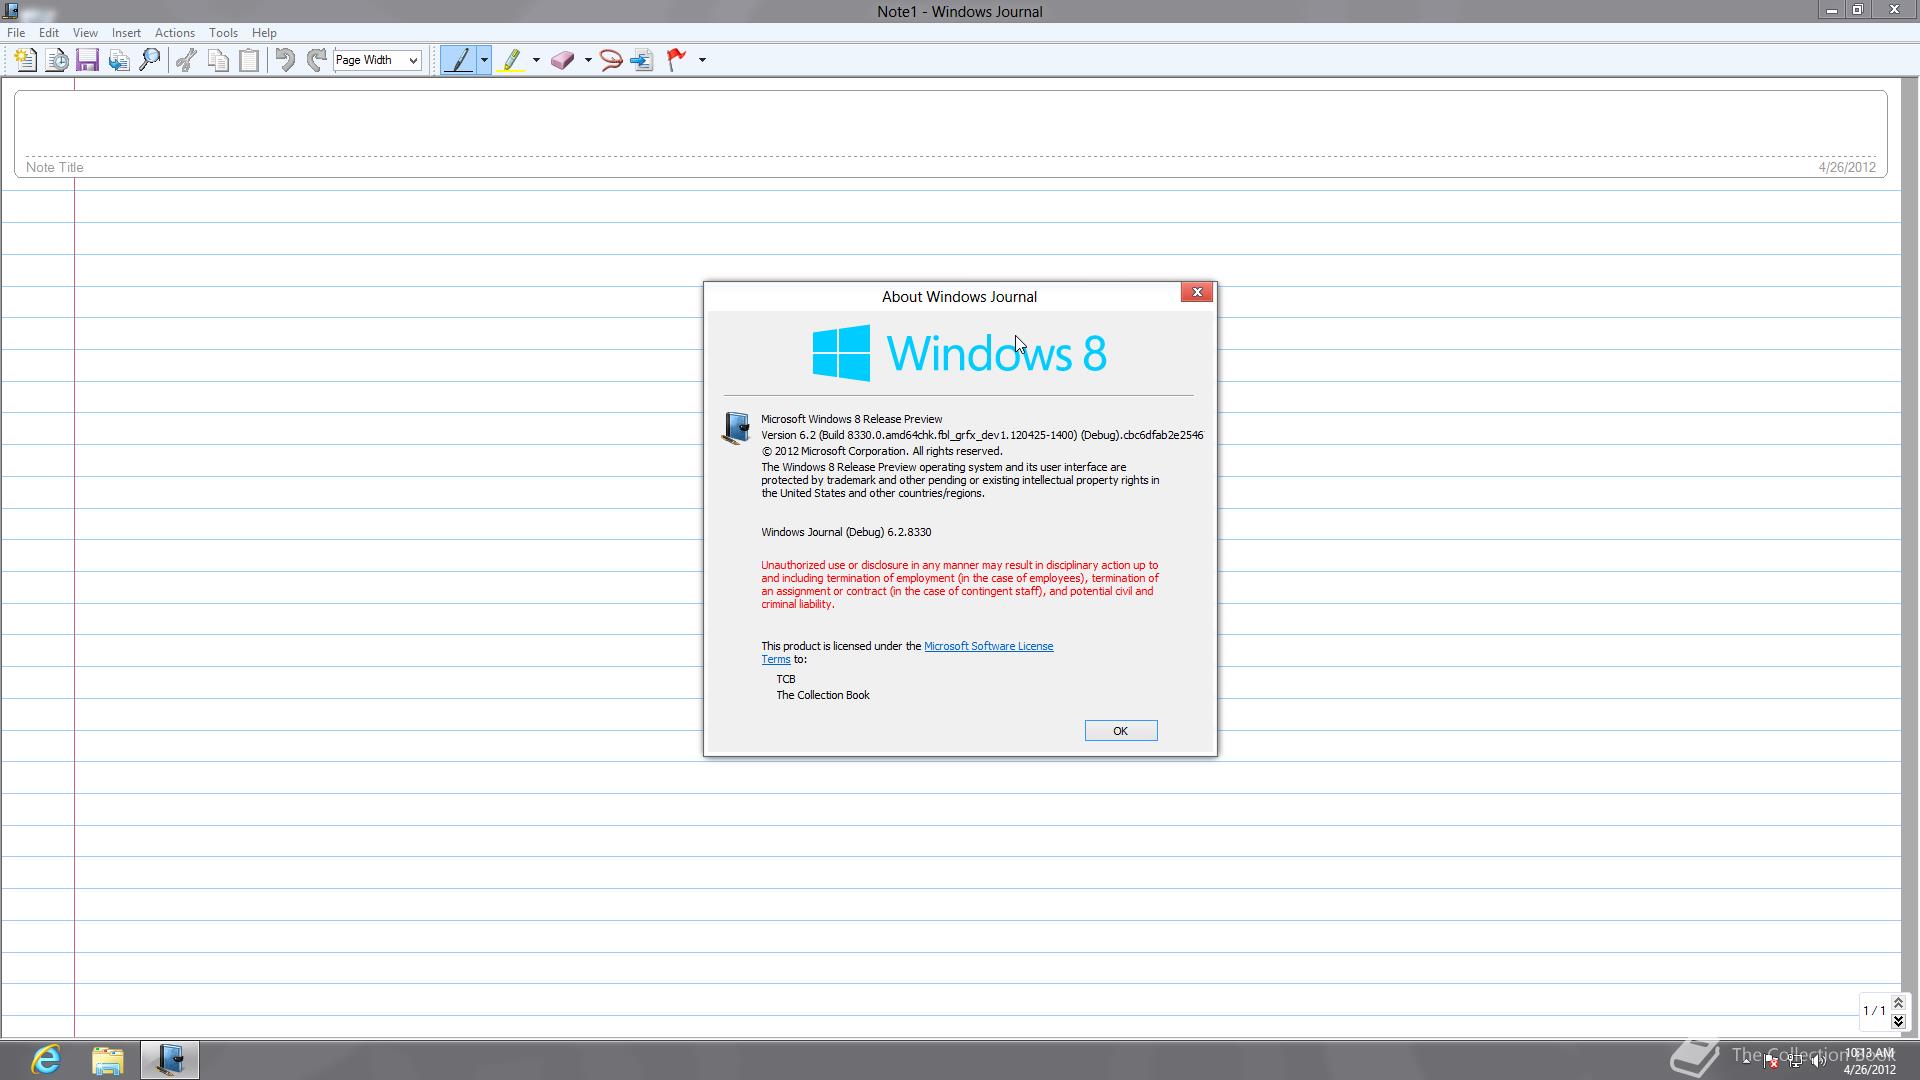Save the note with floppy icon

(x=87, y=60)
